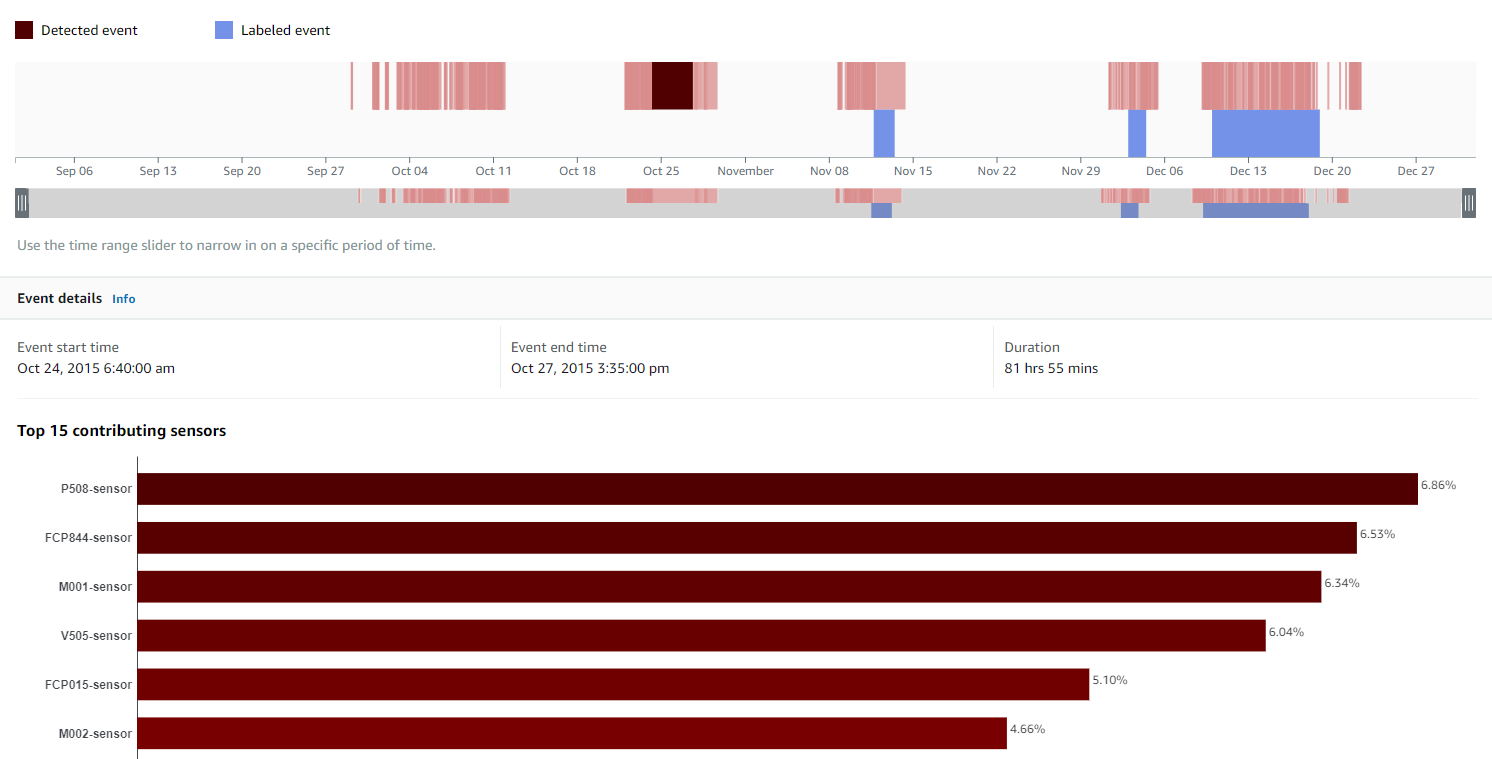This screenshot has width=1492, height=759.
Task: Click the "Dec 27" timeline axis label
Action: pyautogui.click(x=1416, y=171)
